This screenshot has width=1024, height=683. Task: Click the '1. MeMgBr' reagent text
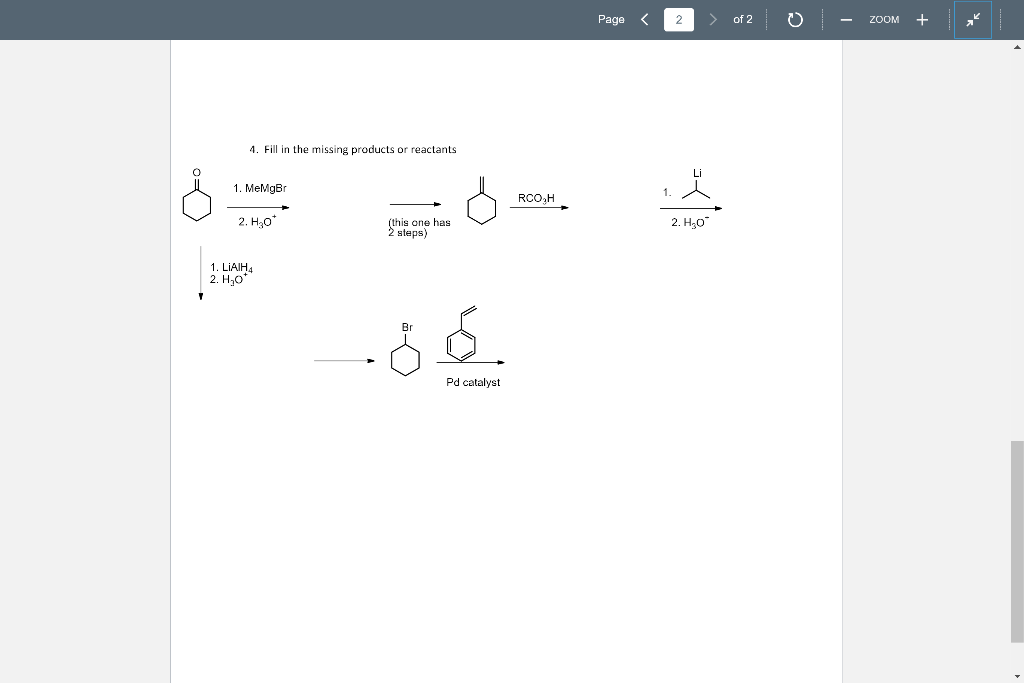coord(260,187)
